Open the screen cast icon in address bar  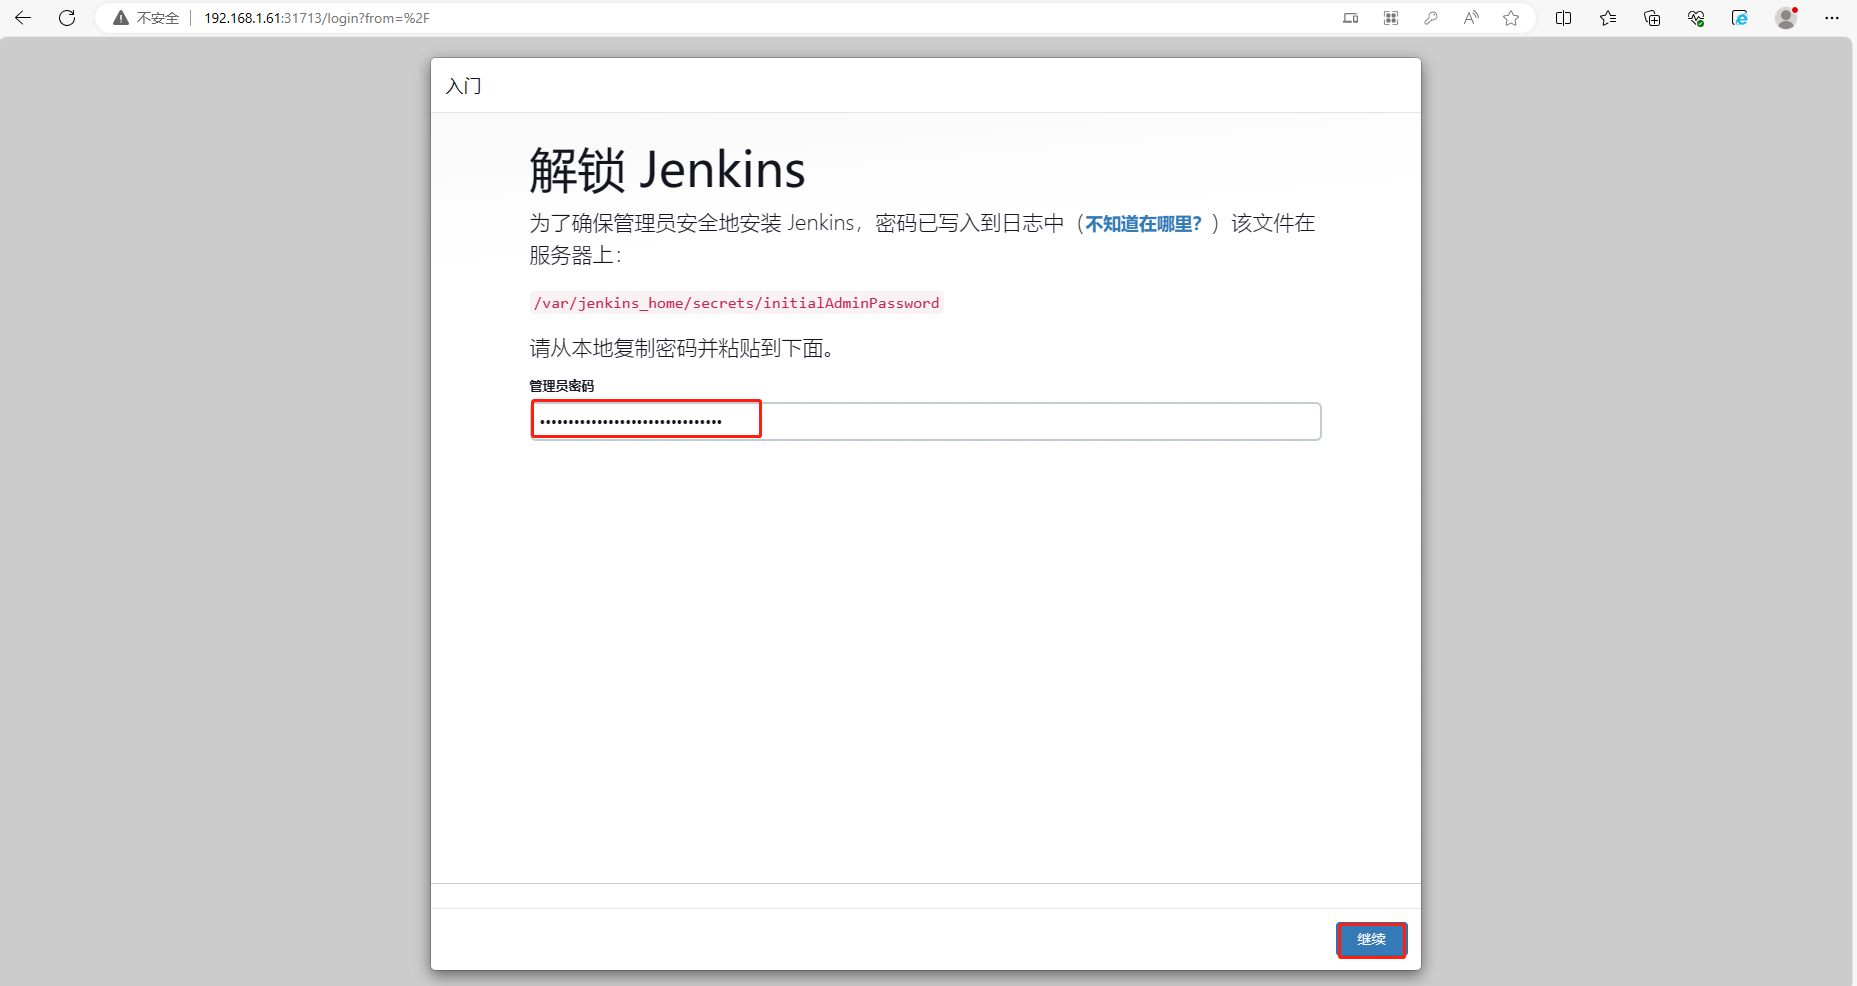[x=1351, y=18]
